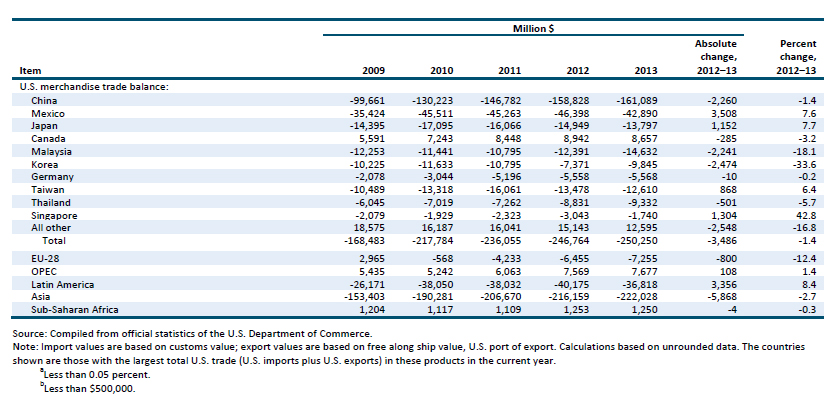Select the 2012 column header
Image resolution: width=828 pixels, height=412 pixels.
point(579,71)
